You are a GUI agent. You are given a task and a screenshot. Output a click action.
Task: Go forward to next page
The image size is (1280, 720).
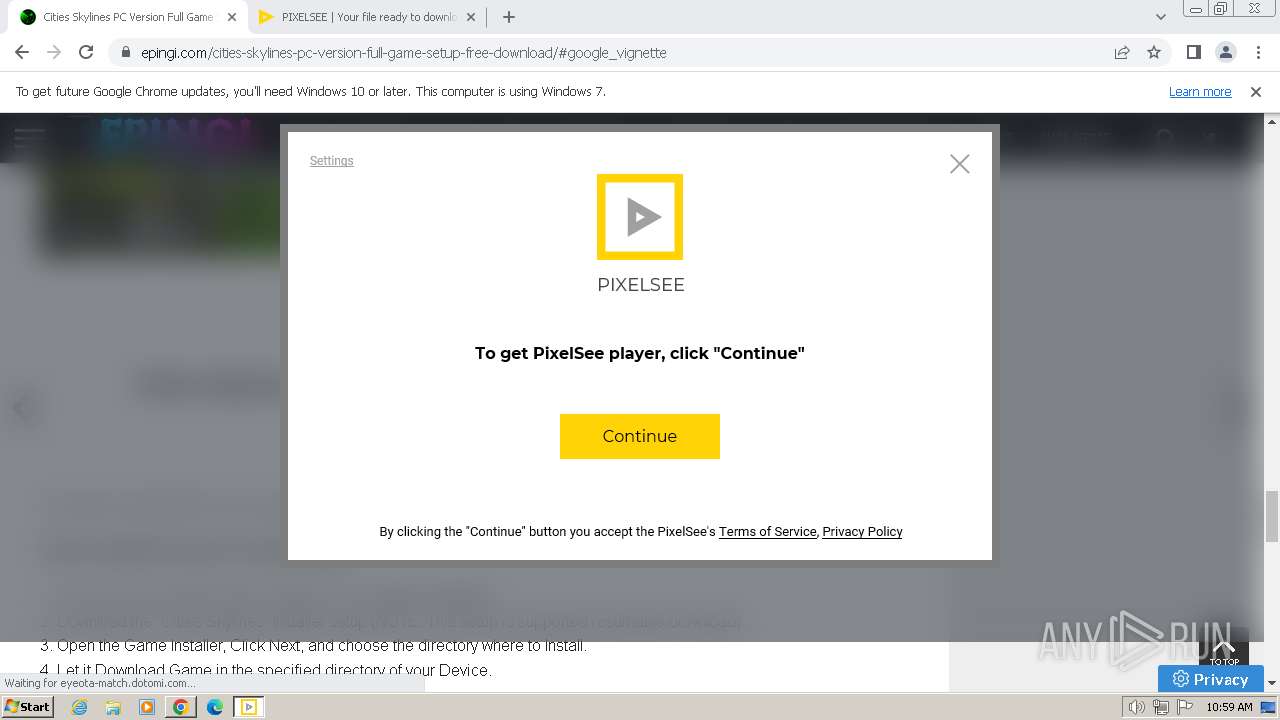tap(54, 52)
